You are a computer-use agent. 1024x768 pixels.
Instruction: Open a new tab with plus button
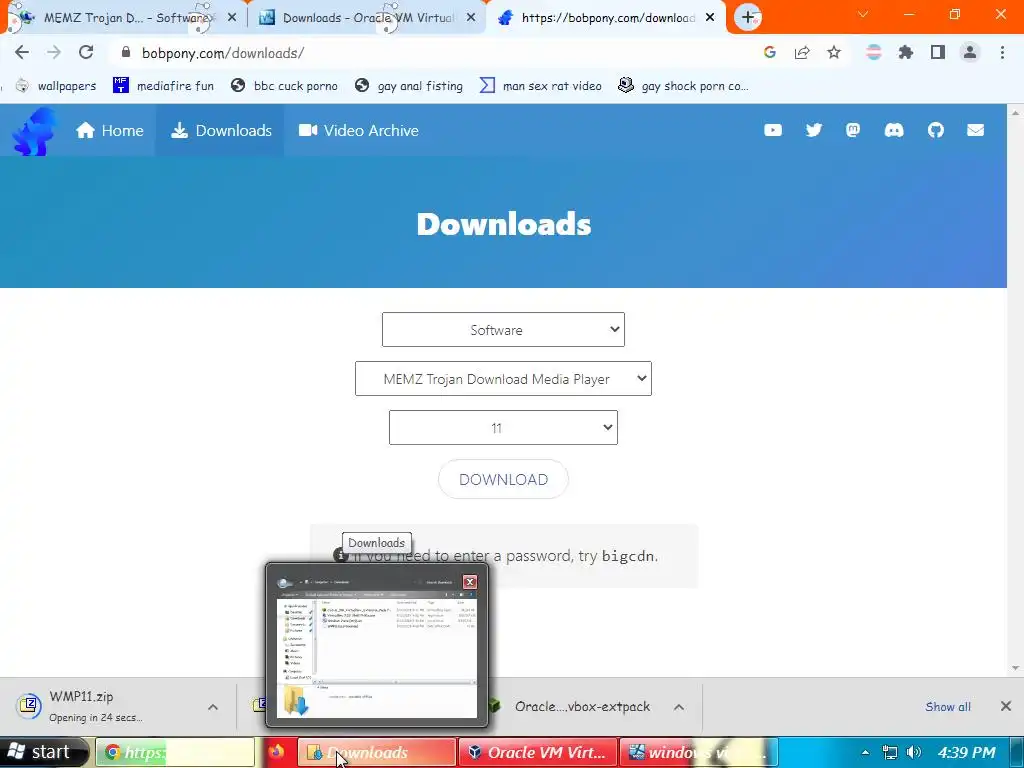coord(748,18)
